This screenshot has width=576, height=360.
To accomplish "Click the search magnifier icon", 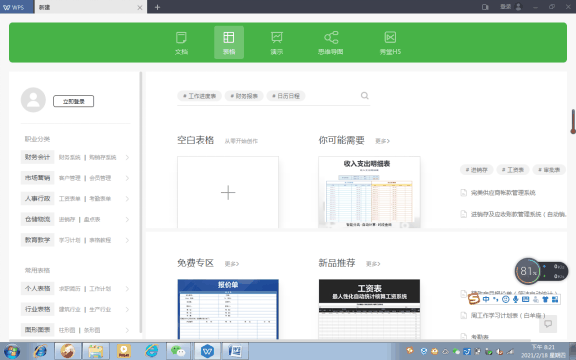I will pos(364,96).
